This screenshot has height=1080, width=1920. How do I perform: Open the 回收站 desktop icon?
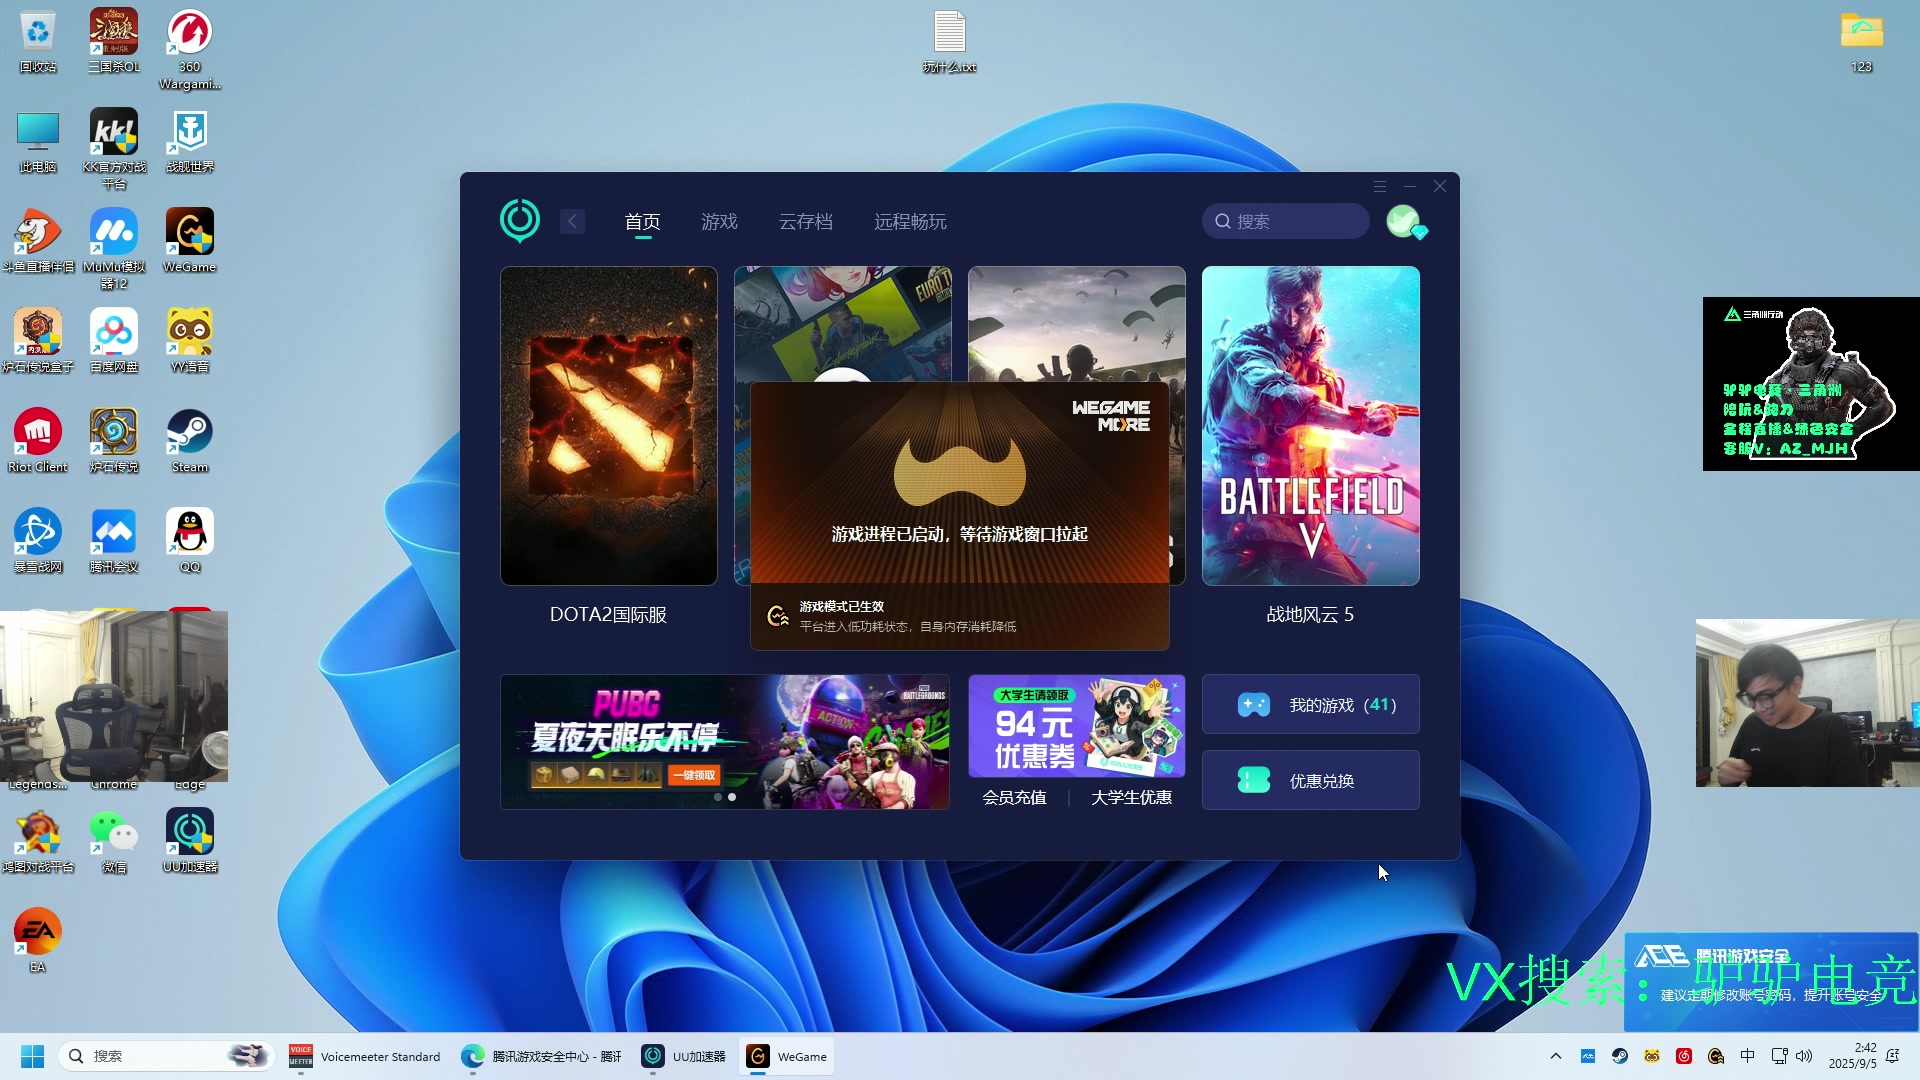click(x=38, y=41)
